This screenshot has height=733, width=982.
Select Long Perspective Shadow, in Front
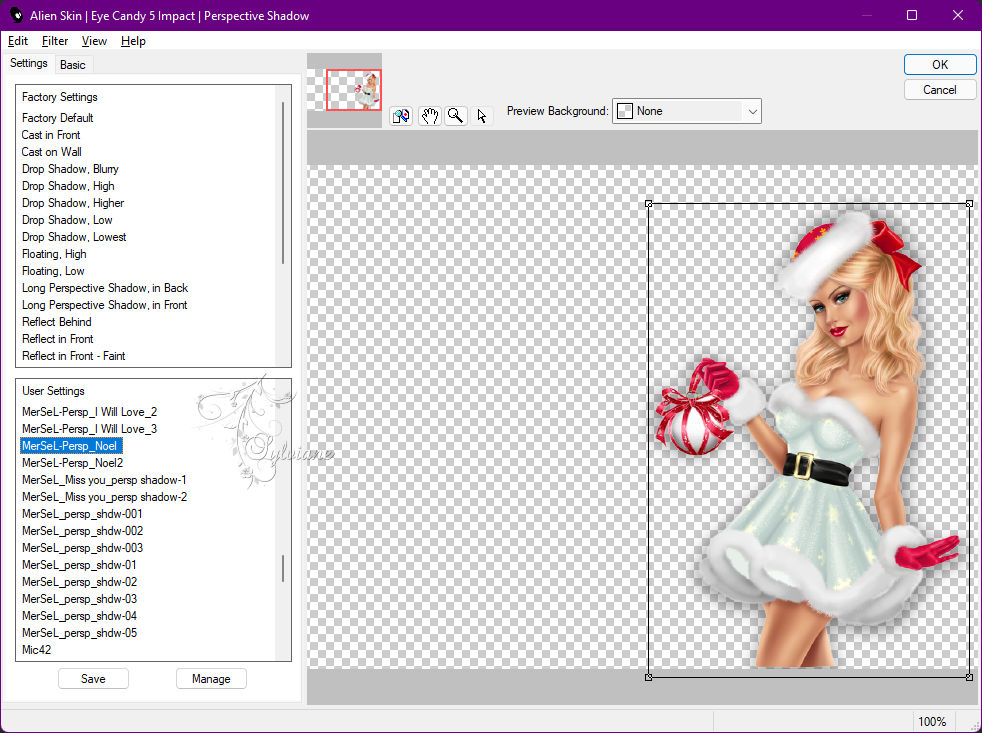pos(105,304)
